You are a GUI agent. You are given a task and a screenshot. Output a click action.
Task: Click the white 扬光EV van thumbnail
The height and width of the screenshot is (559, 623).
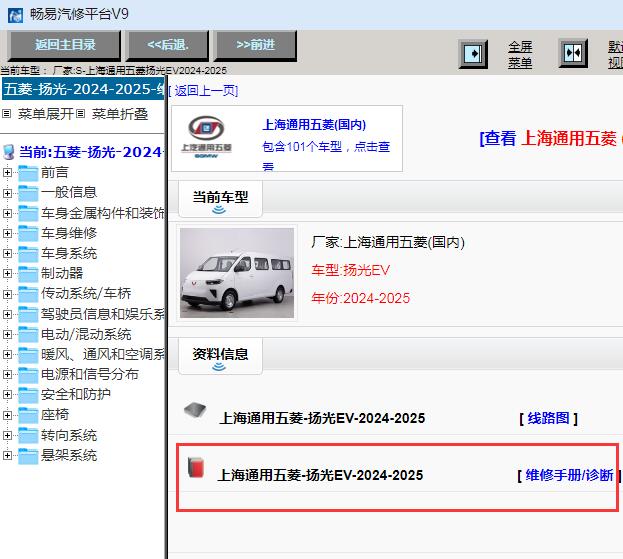pyautogui.click(x=237, y=273)
